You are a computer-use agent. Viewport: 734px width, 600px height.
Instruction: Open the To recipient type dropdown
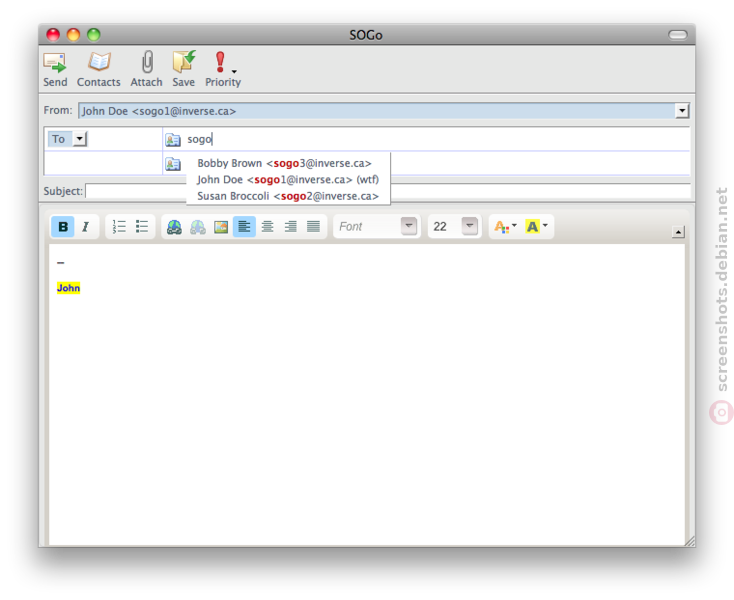(x=67, y=139)
